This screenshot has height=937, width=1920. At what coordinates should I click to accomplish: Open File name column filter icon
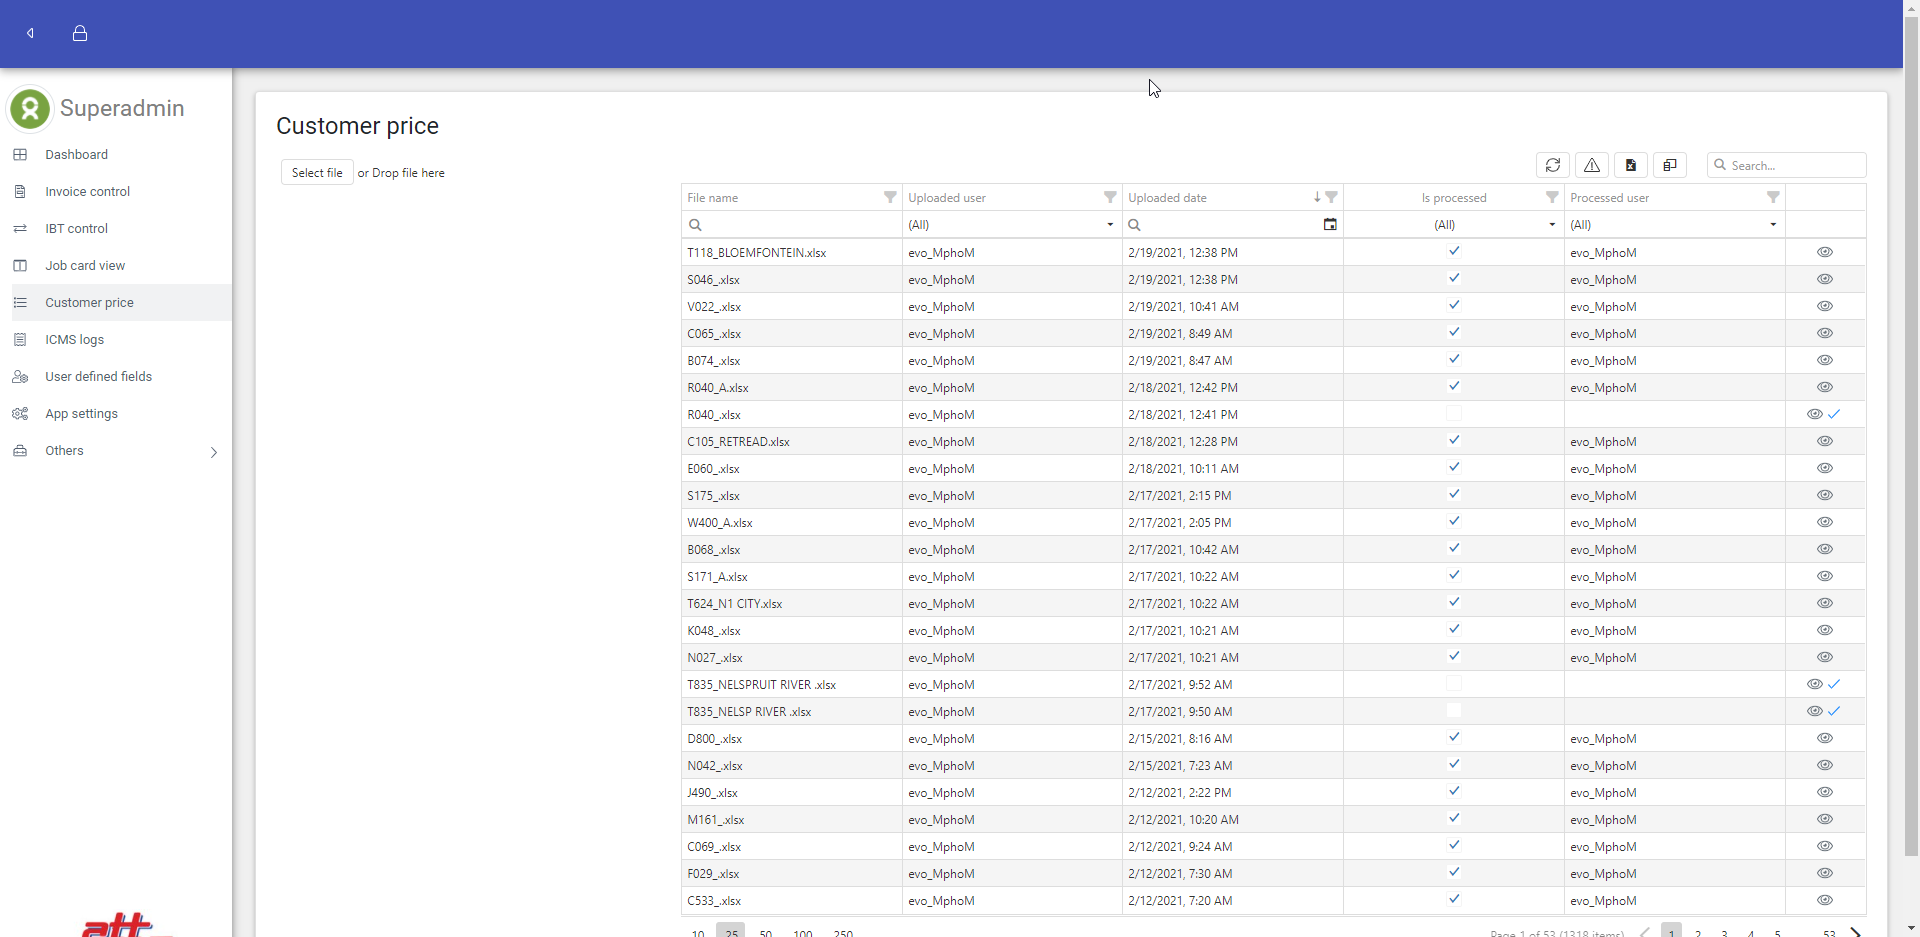889,197
